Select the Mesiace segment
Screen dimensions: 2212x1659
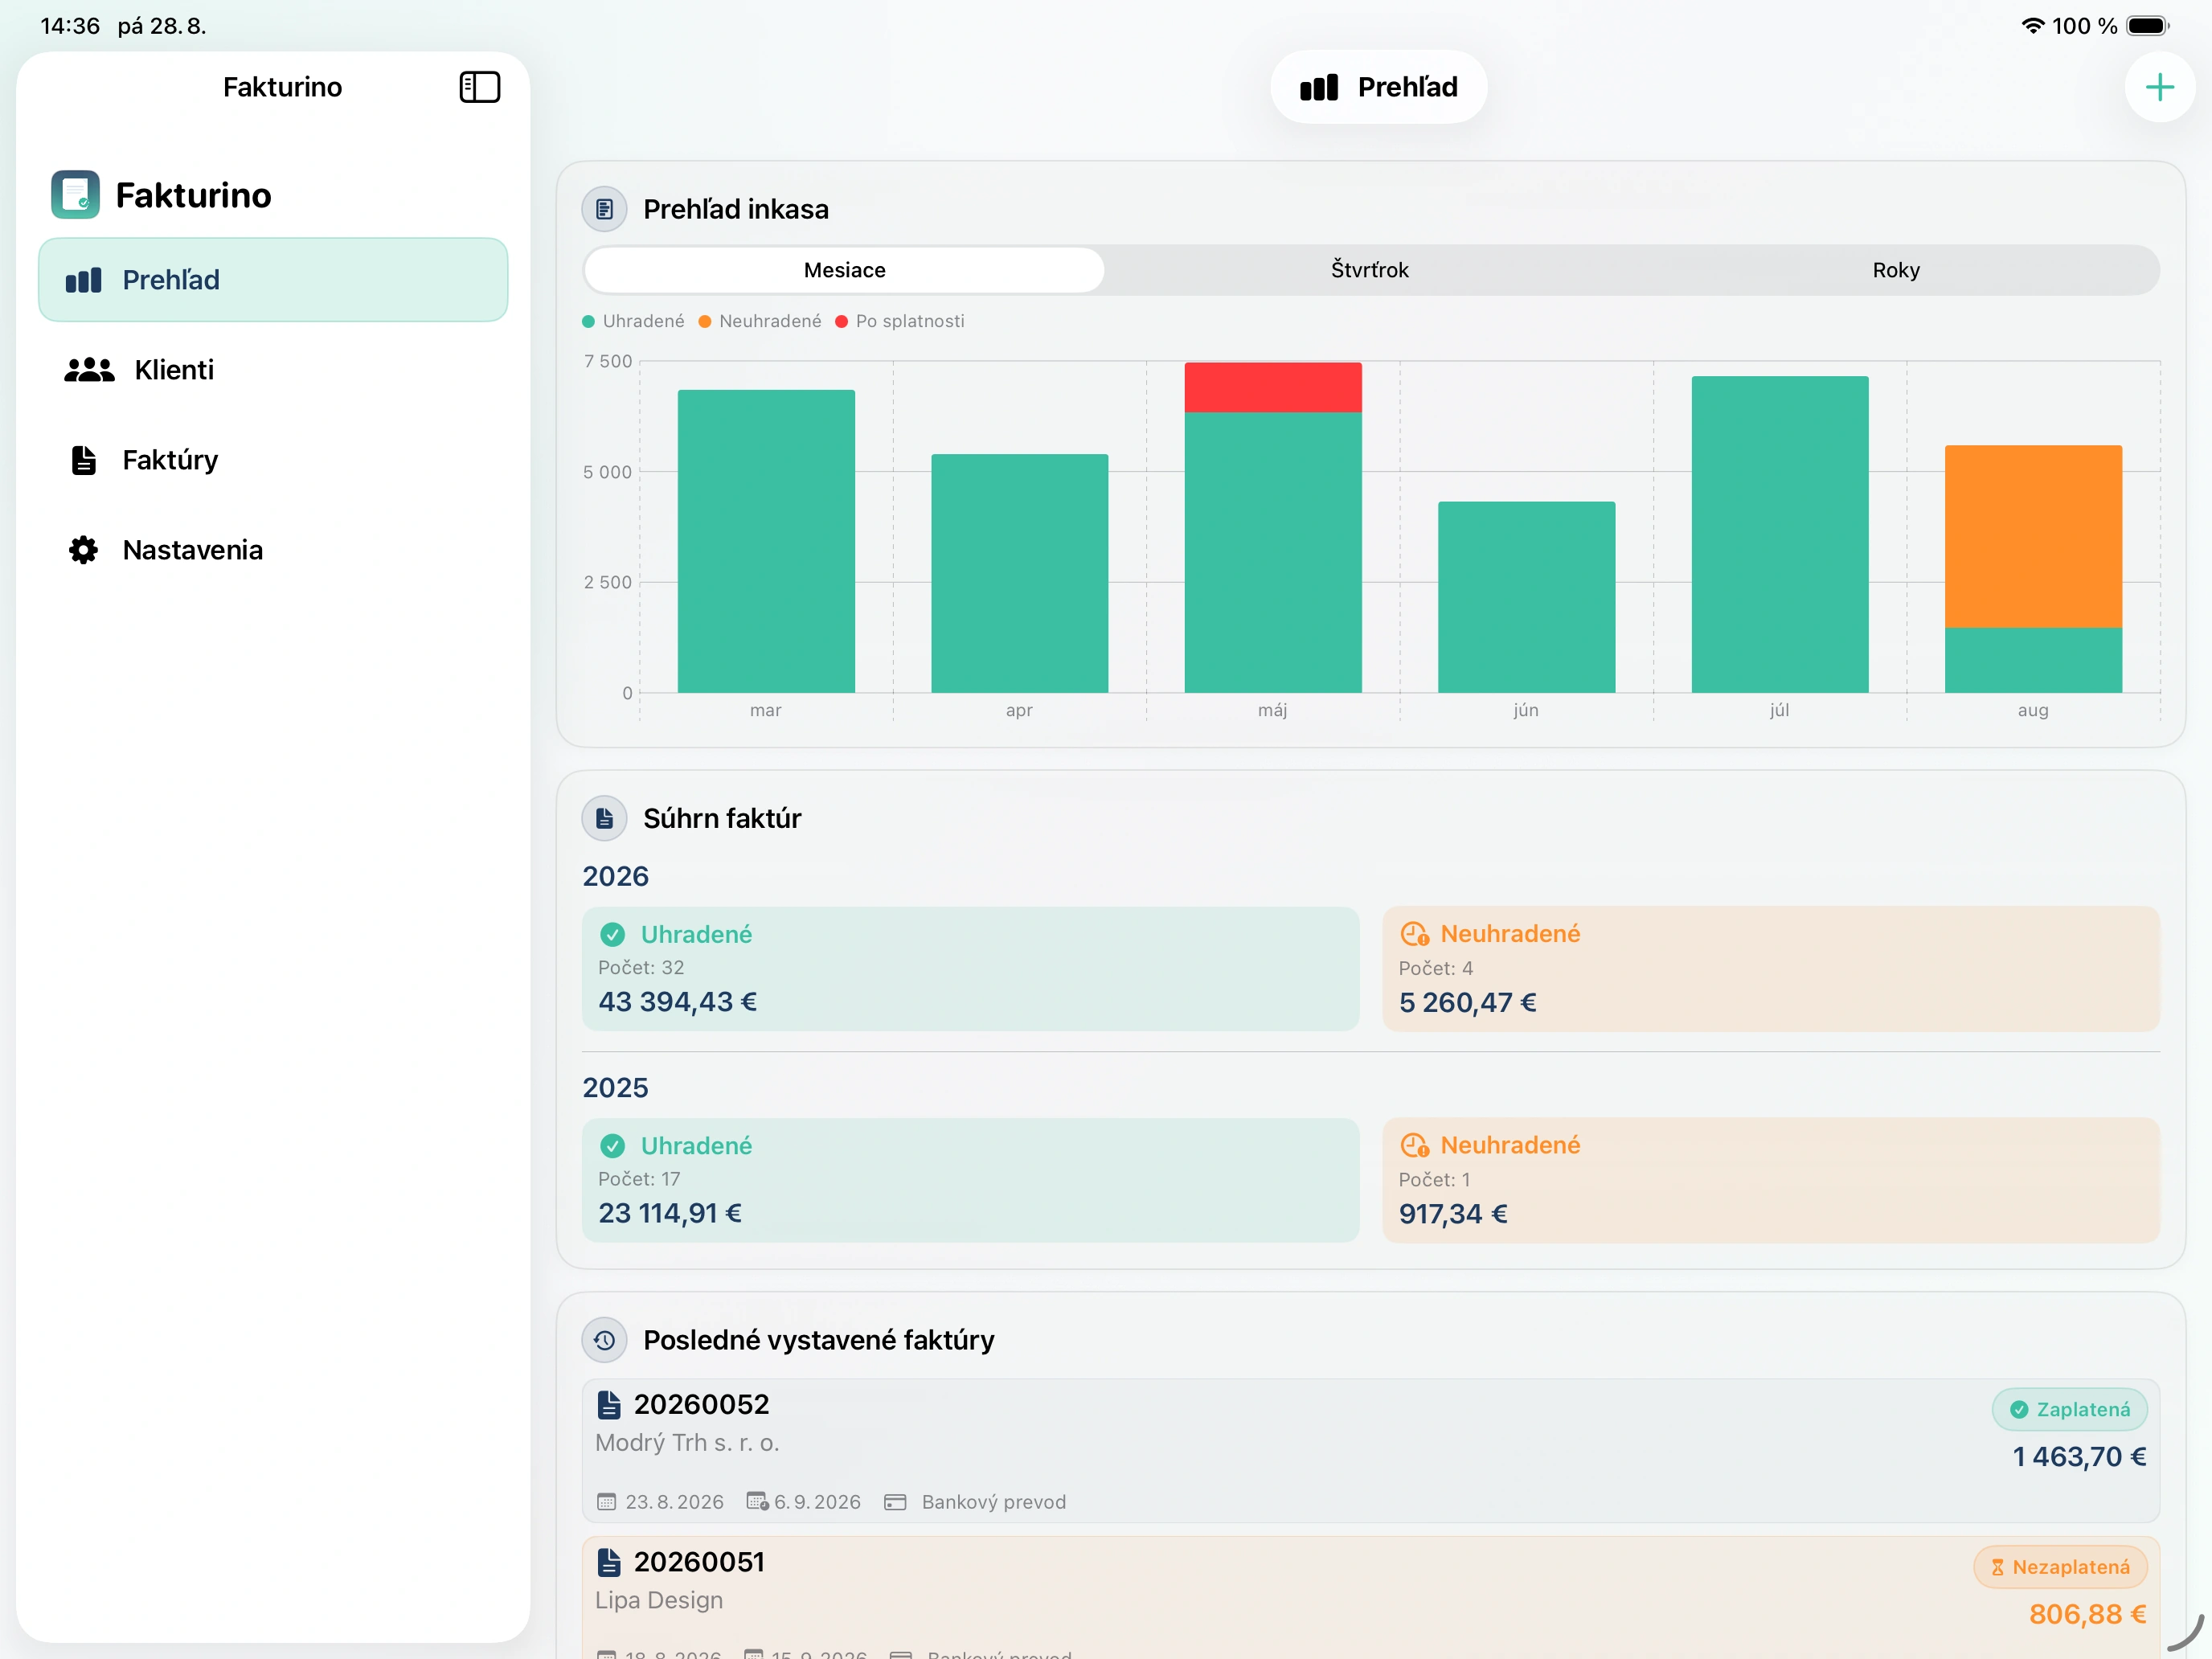click(x=844, y=270)
